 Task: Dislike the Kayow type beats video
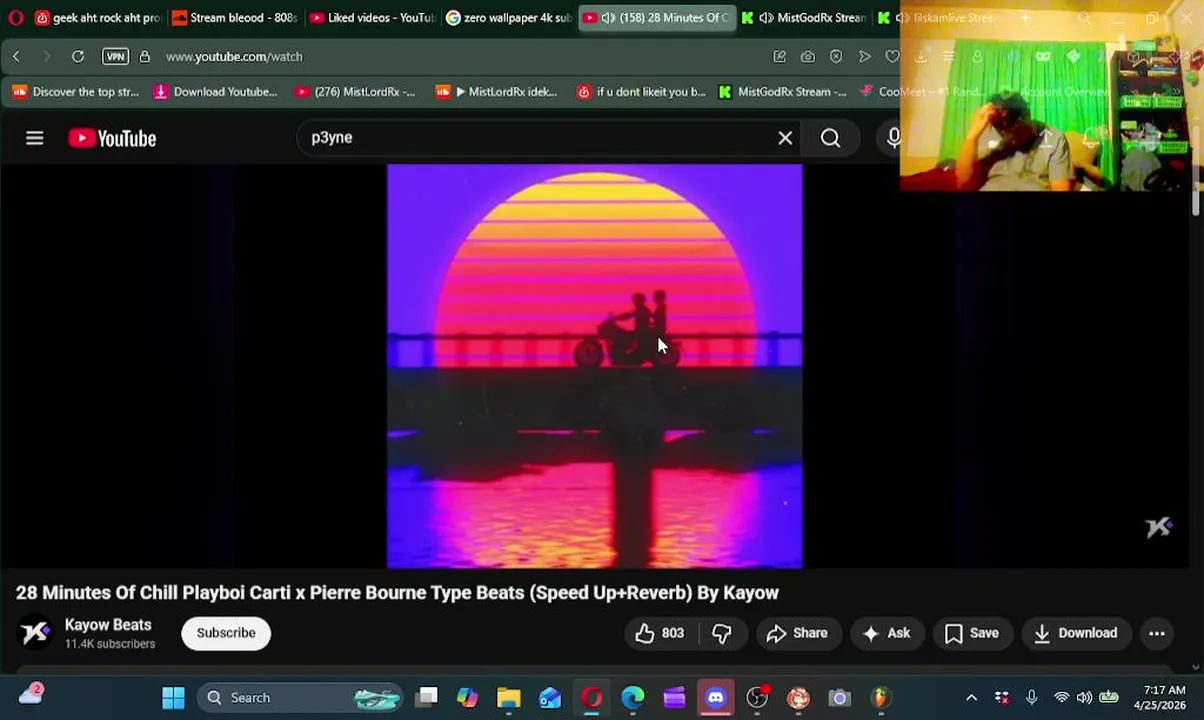click(721, 633)
